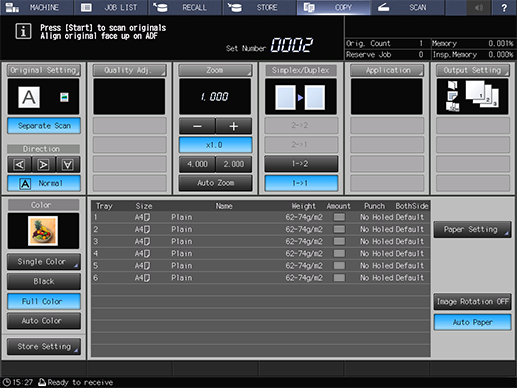
Task: Open the SCAN tab
Action: tap(407, 8)
